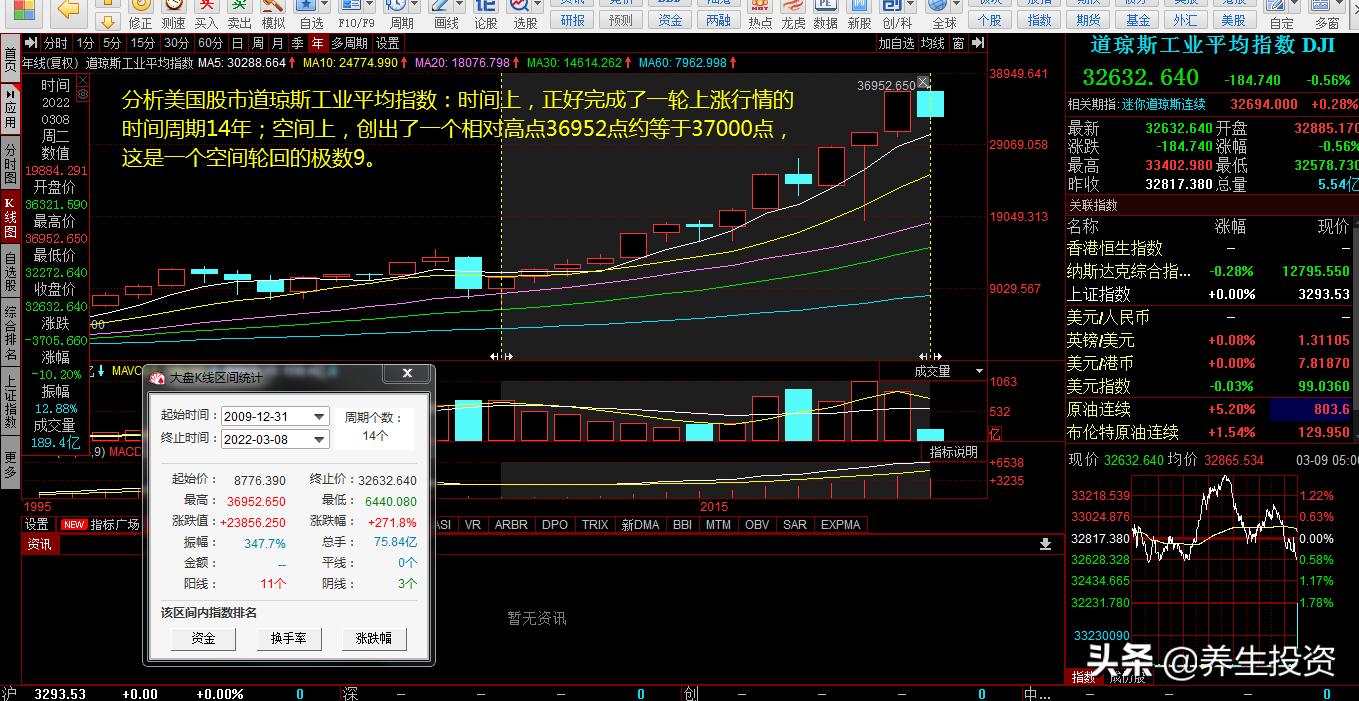This screenshot has height=701, width=1359.
Task: Open the 测速 speed test tool
Action: click(173, 14)
